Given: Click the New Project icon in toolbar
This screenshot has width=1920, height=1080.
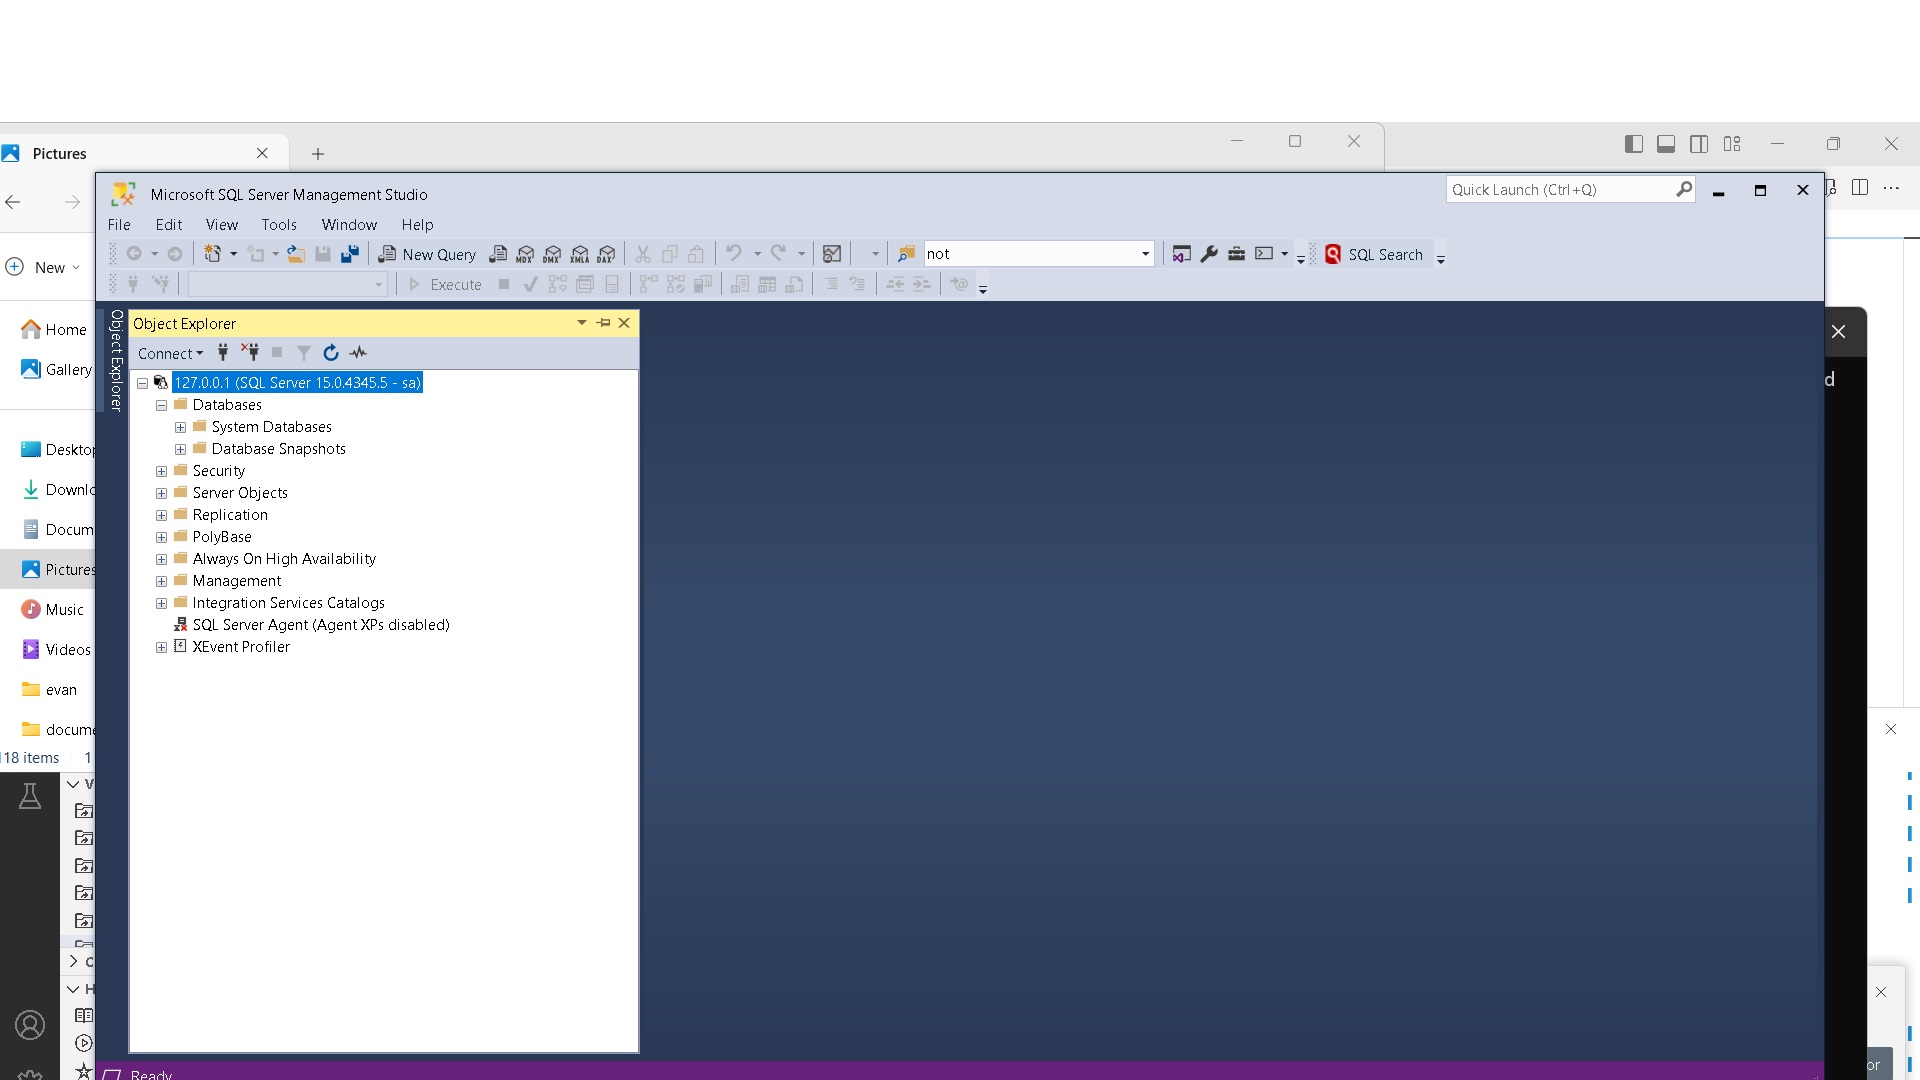Looking at the screenshot, I should tap(212, 254).
